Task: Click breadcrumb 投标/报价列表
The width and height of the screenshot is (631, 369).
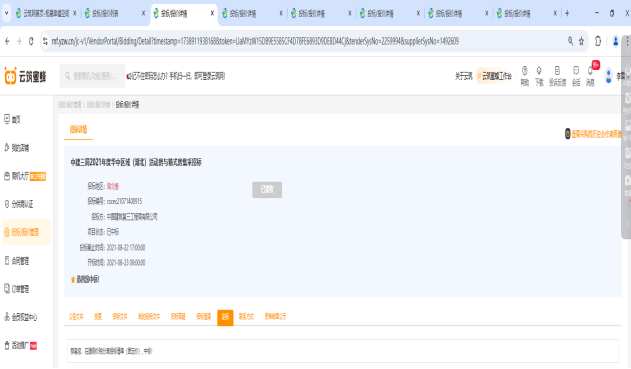Action: 99,105
